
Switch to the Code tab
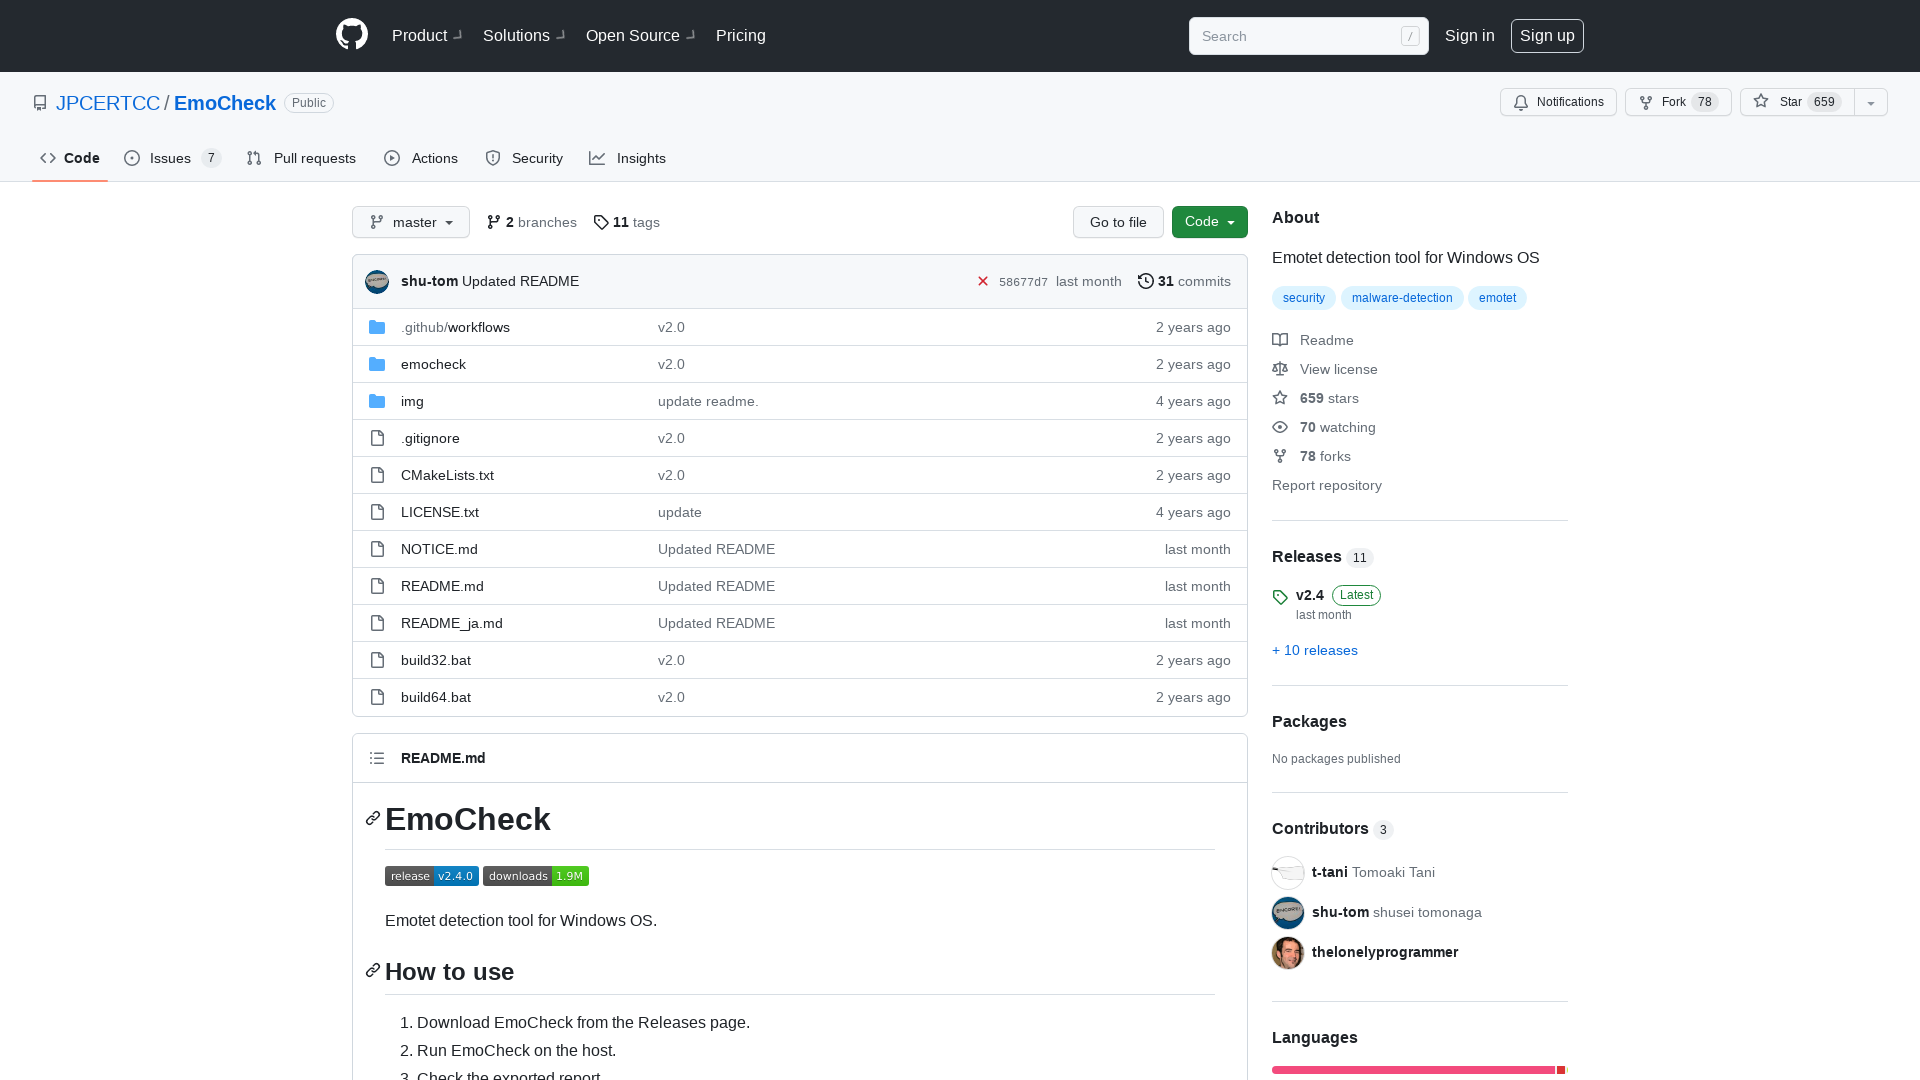[x=70, y=158]
